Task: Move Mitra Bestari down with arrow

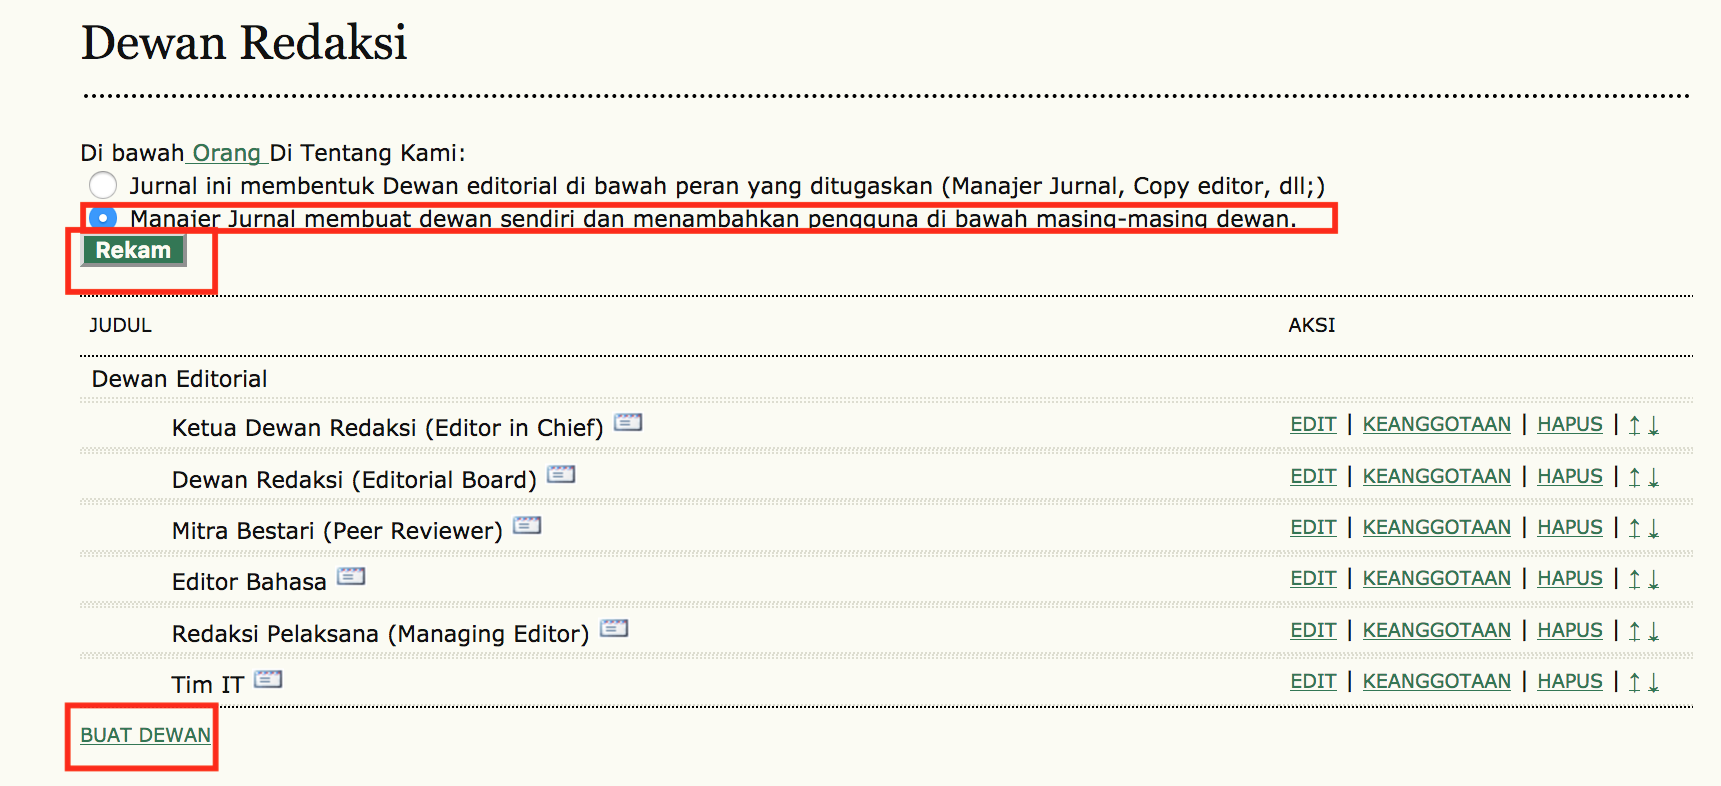Action: (1653, 528)
